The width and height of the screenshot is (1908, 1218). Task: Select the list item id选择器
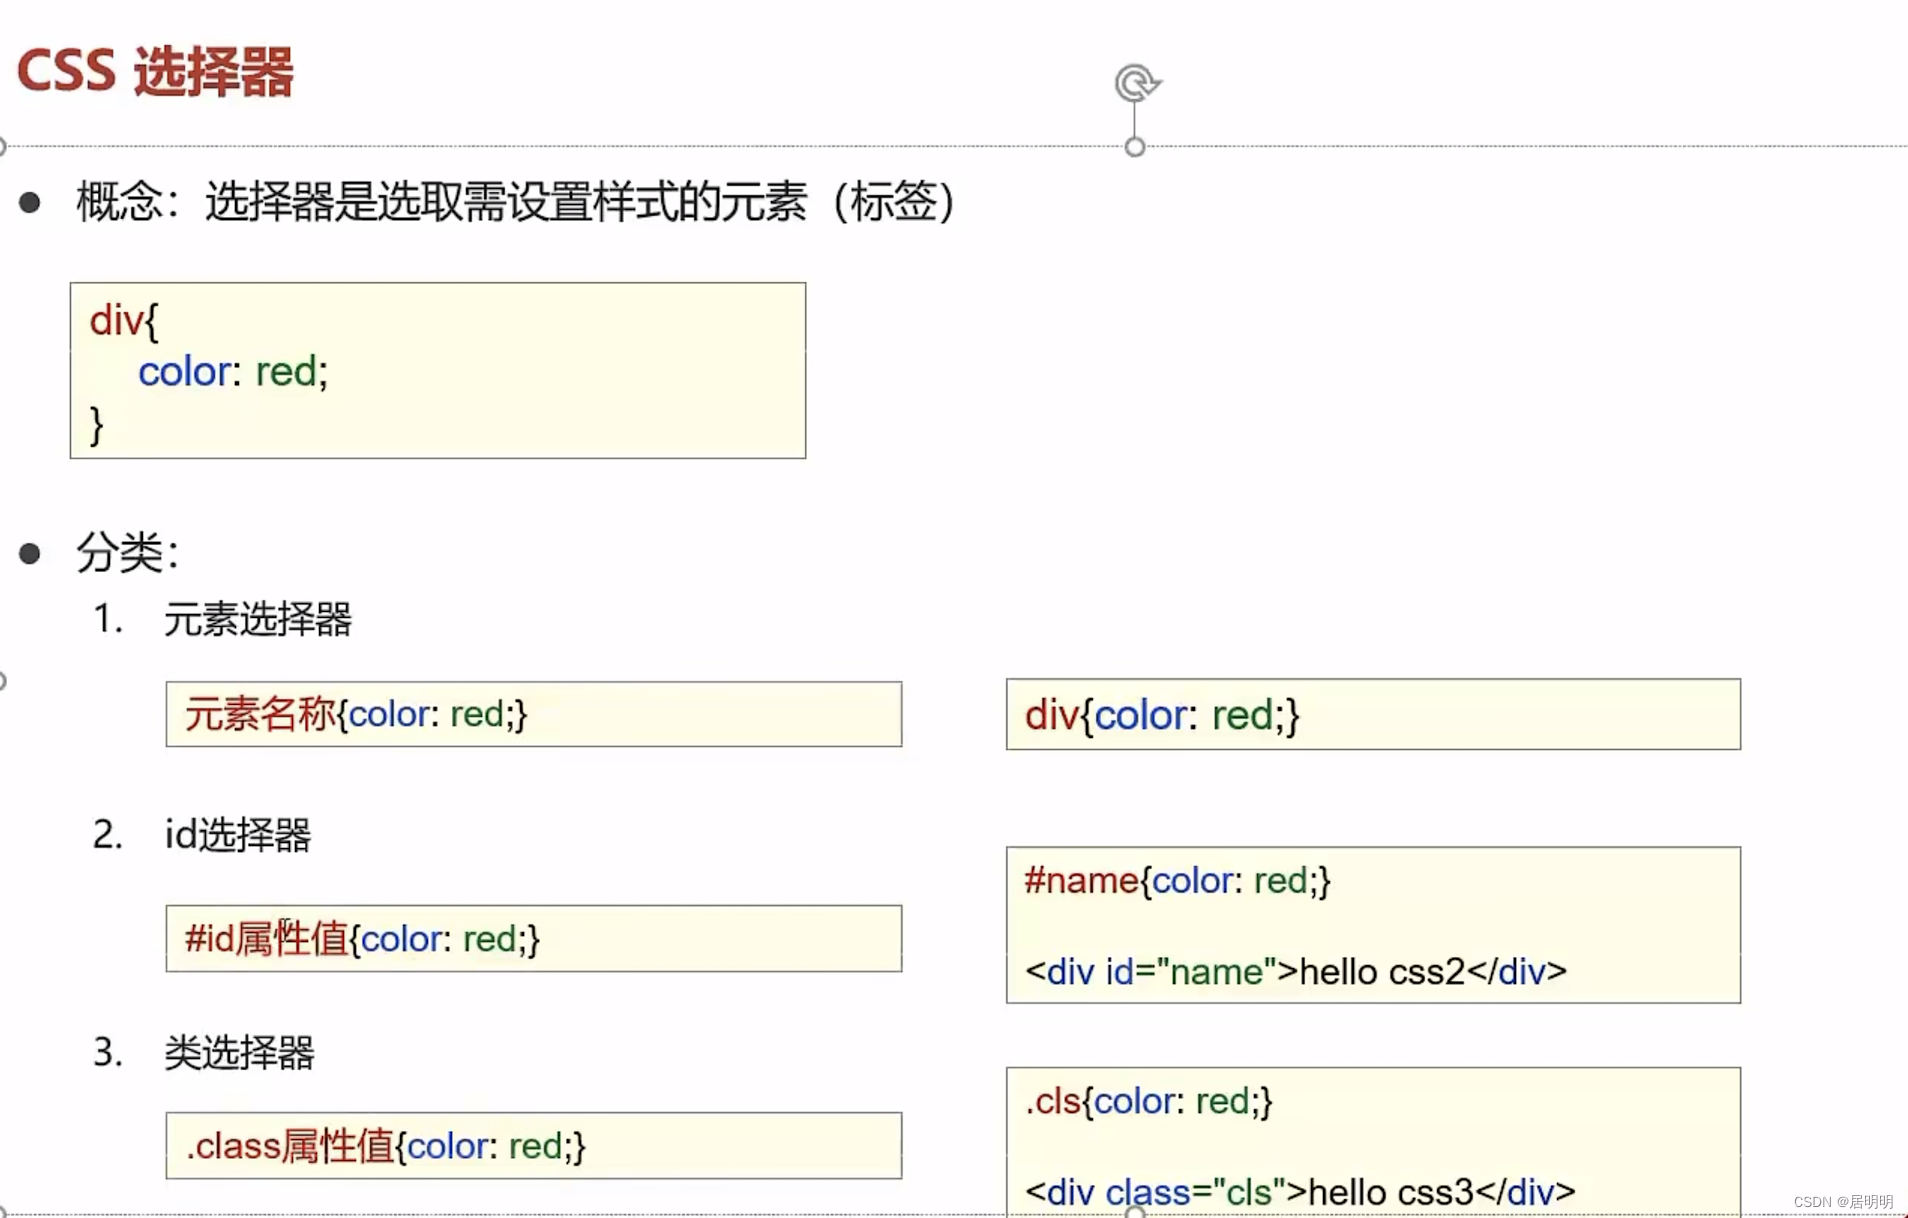[239, 836]
